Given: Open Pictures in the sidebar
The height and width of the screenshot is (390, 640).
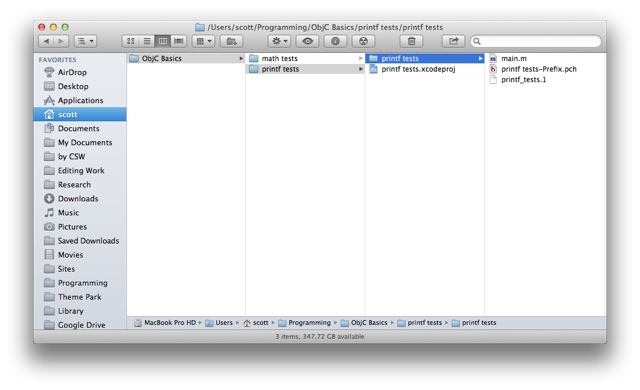Looking at the screenshot, I should coord(72,227).
